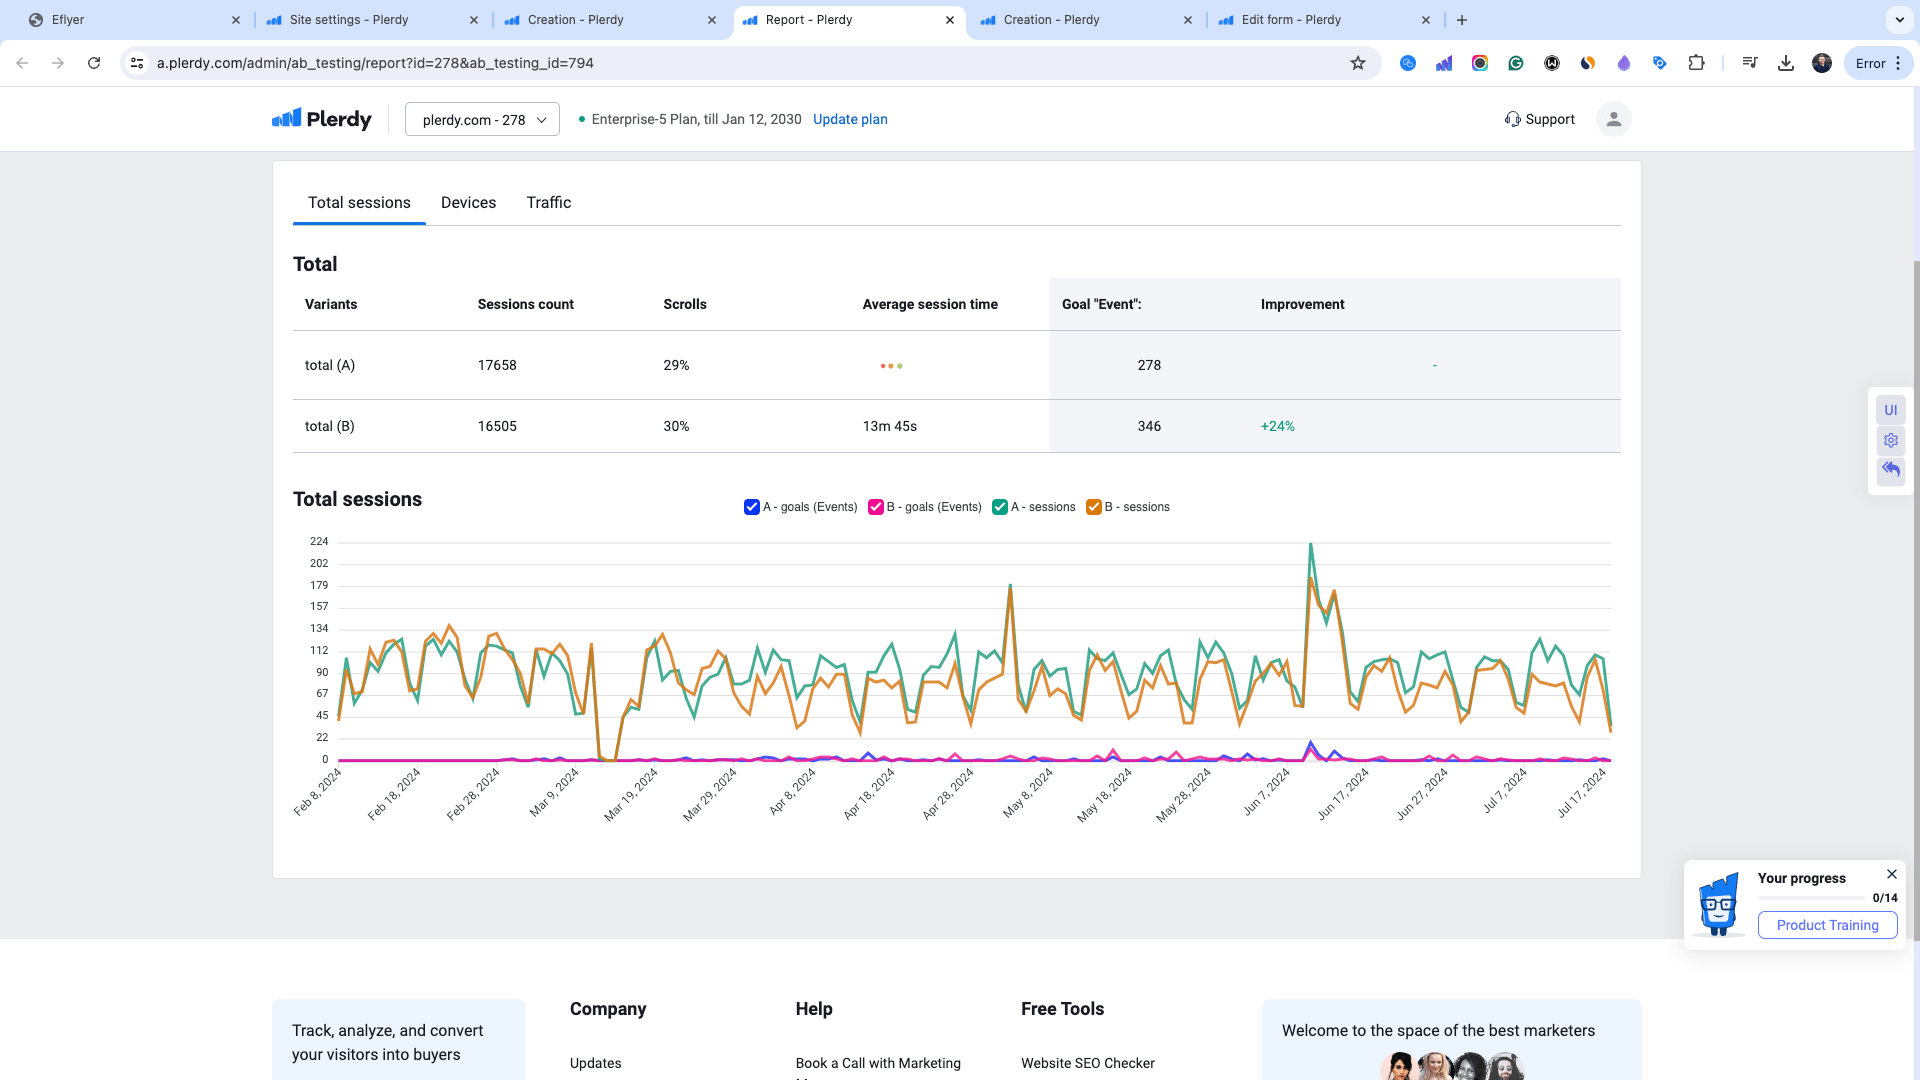Click the settings gear icon on right sidebar
This screenshot has width=1920, height=1080.
tap(1891, 440)
